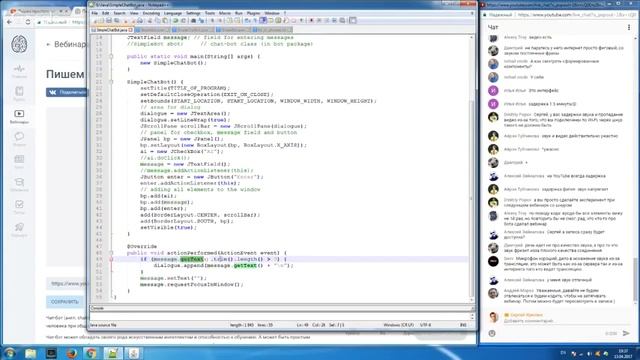Click the blue VK connect button

click(x=67, y=92)
